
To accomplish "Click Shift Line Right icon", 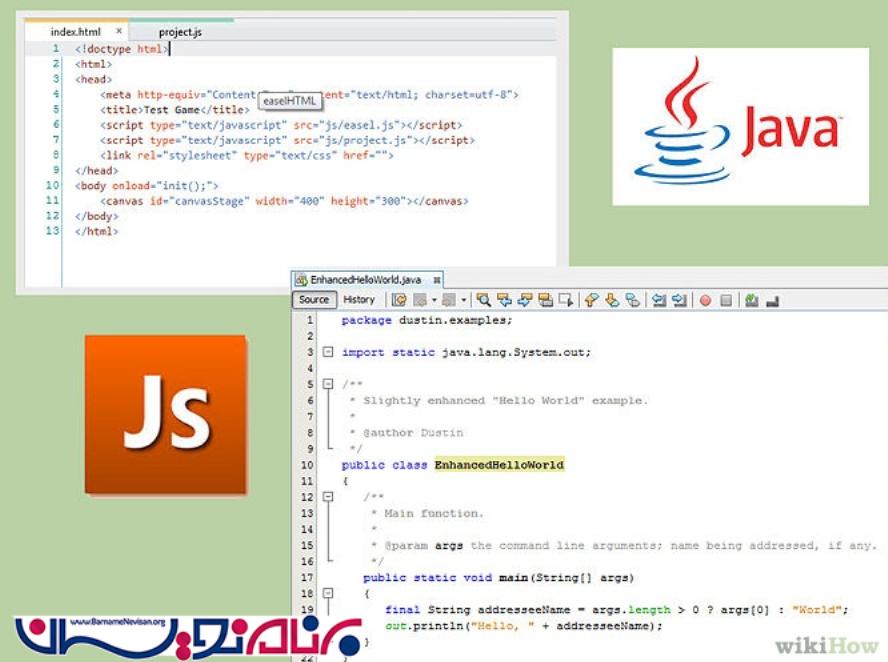I will (679, 300).
